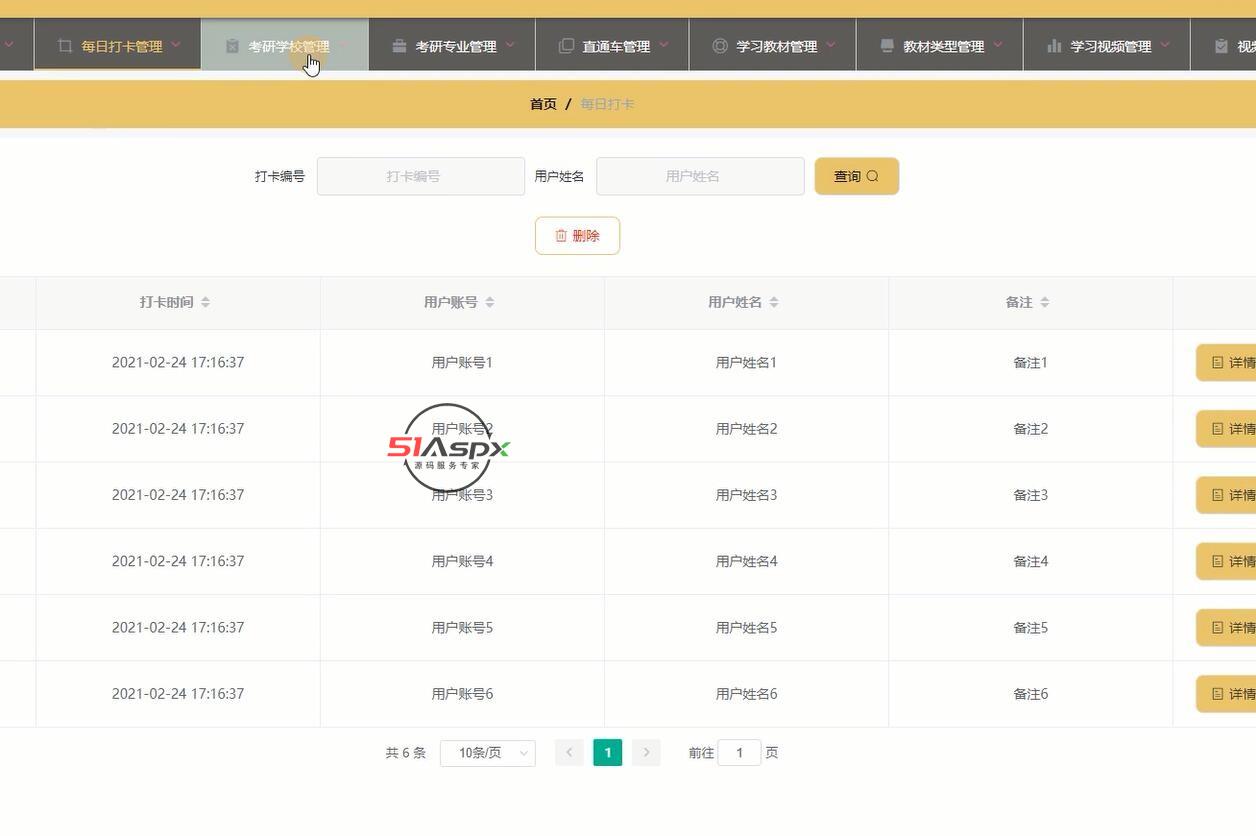Screen dimensions: 1256x836
Task: Click the bar chart icon beside 学习视频管理
Action: 1054,46
